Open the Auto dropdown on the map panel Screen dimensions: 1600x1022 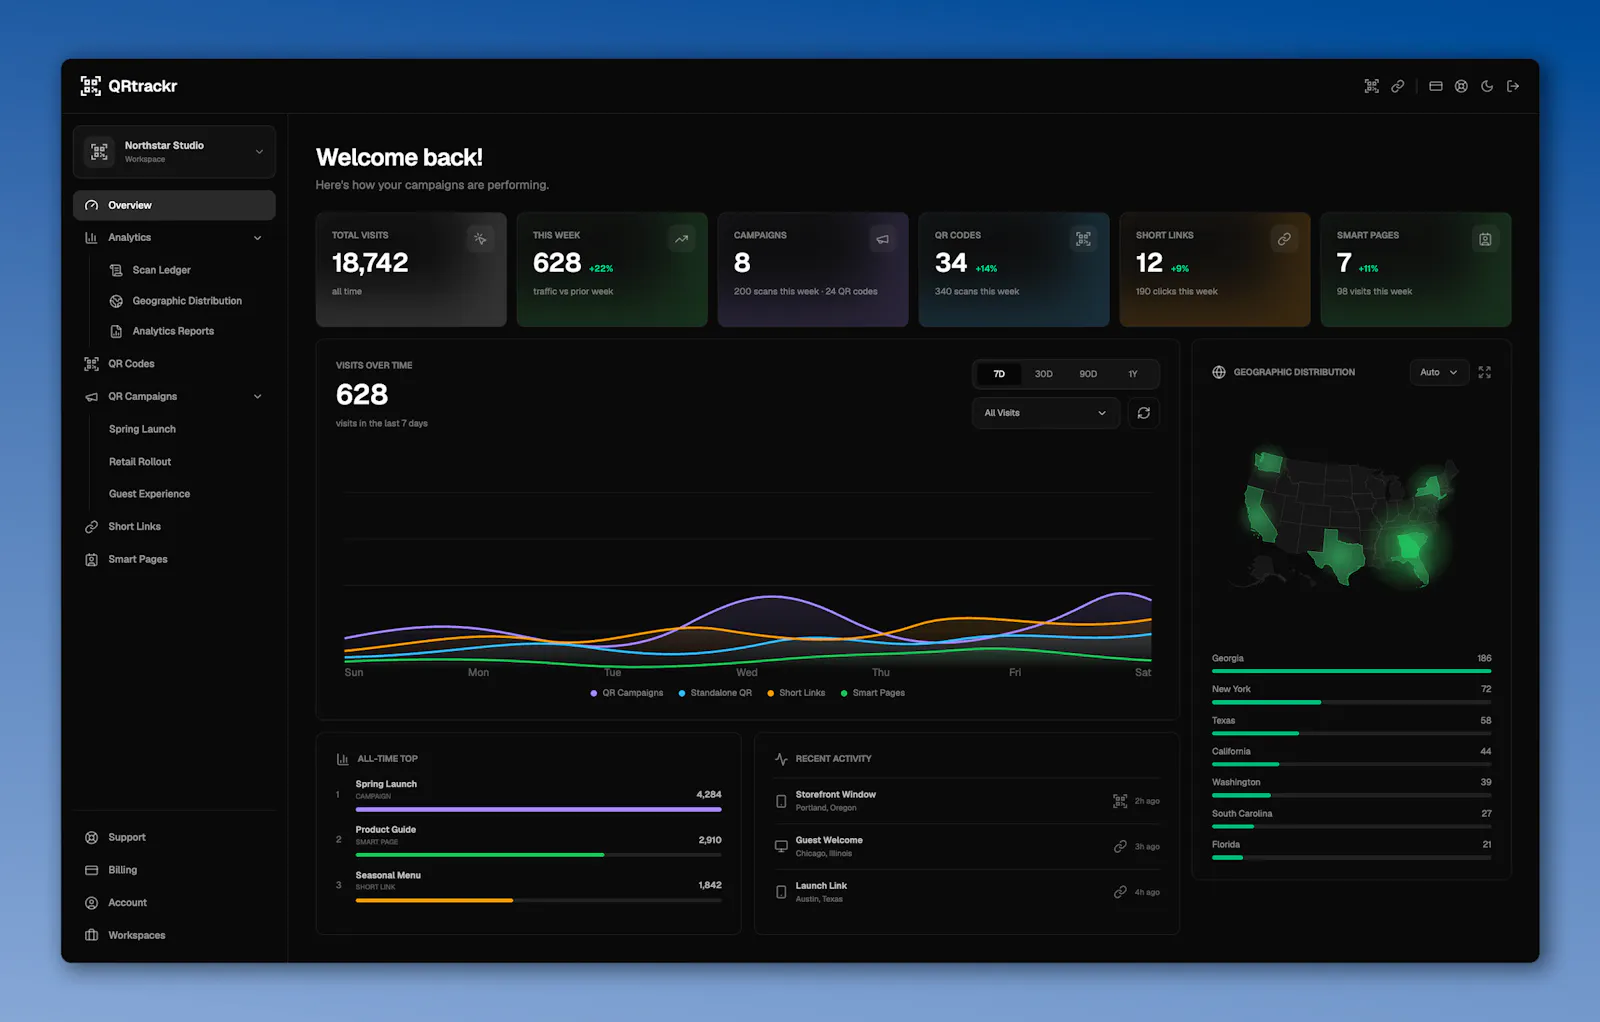click(x=1439, y=372)
